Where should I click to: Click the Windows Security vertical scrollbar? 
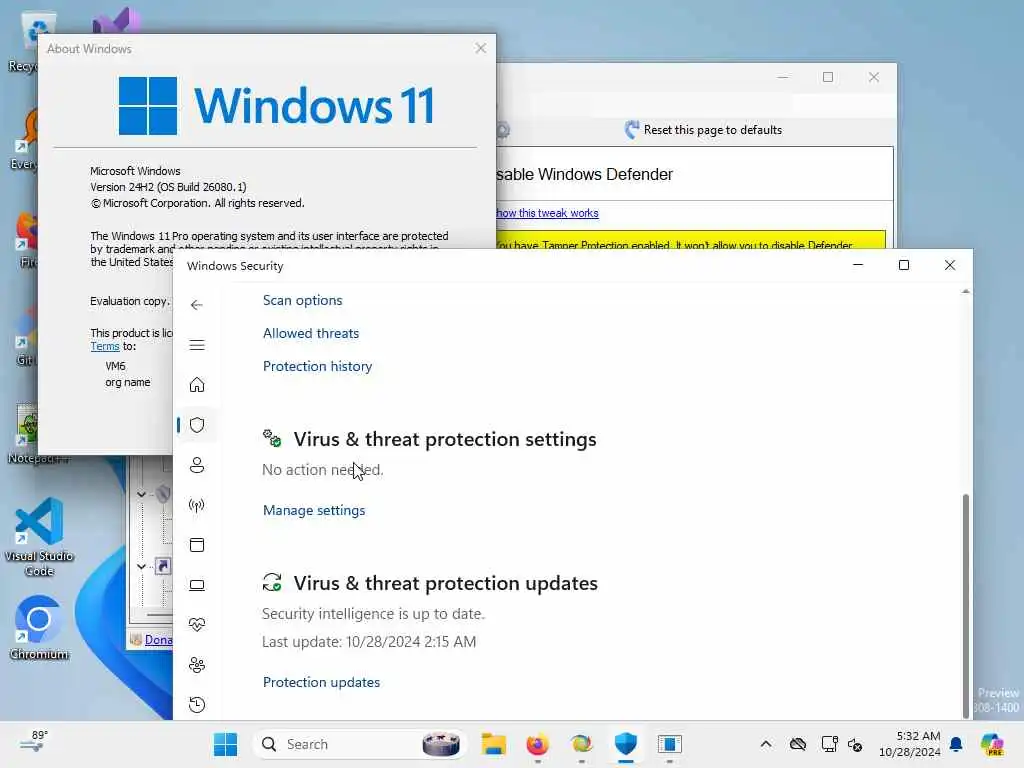[x=965, y=605]
